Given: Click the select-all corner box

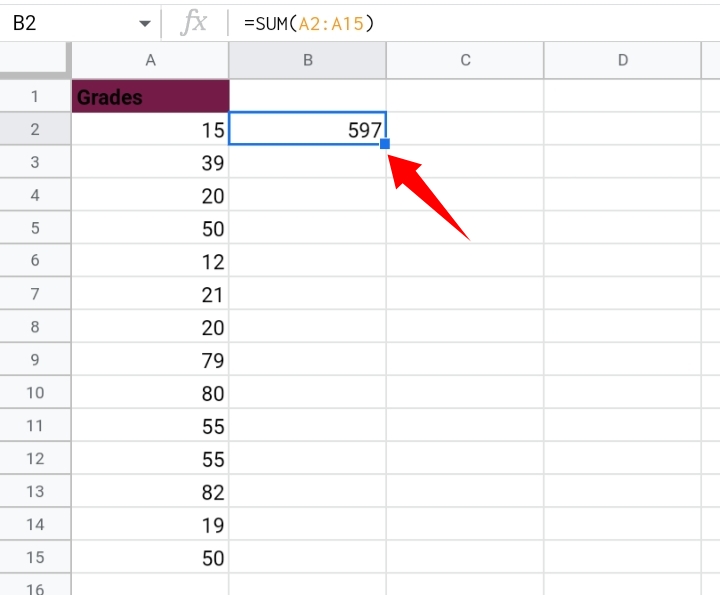Looking at the screenshot, I should click(x=35, y=58).
